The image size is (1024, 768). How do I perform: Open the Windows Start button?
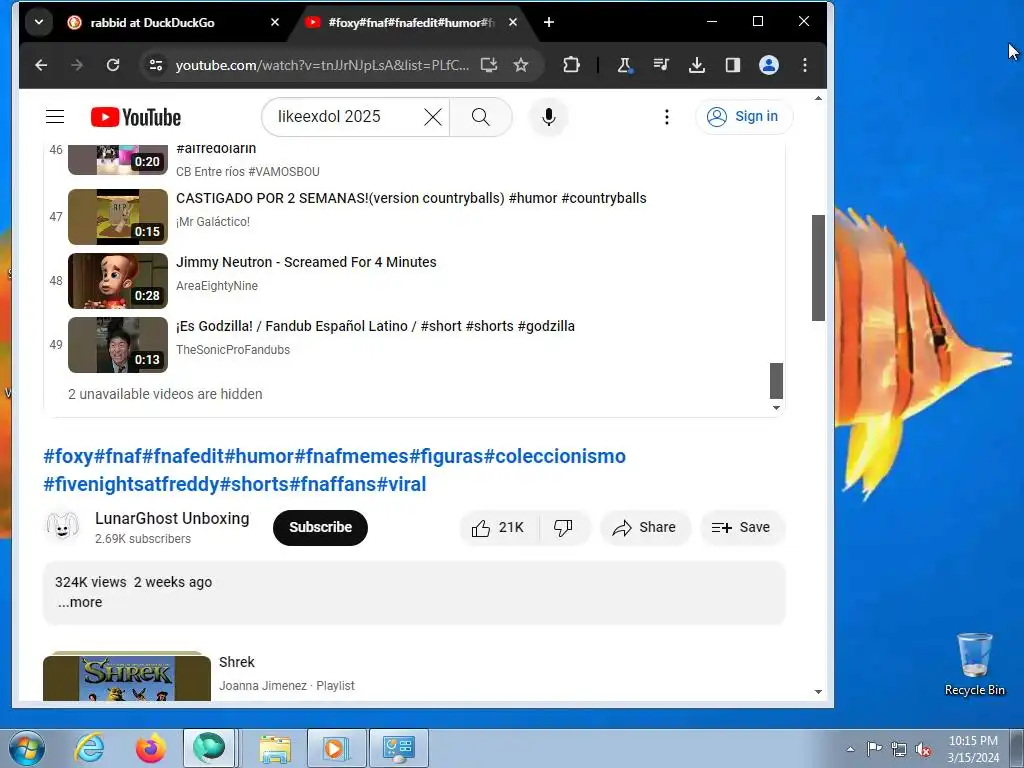point(26,748)
